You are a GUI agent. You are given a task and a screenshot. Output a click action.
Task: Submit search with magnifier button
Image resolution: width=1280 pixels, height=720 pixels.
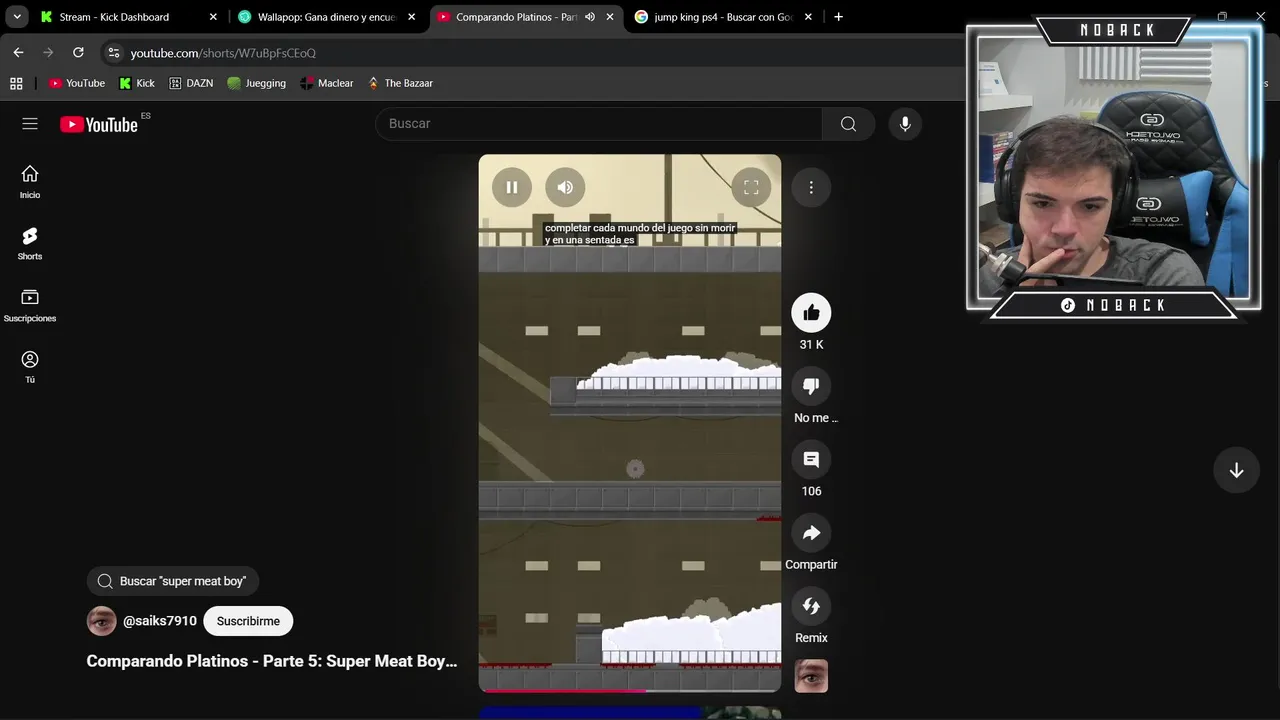click(848, 124)
